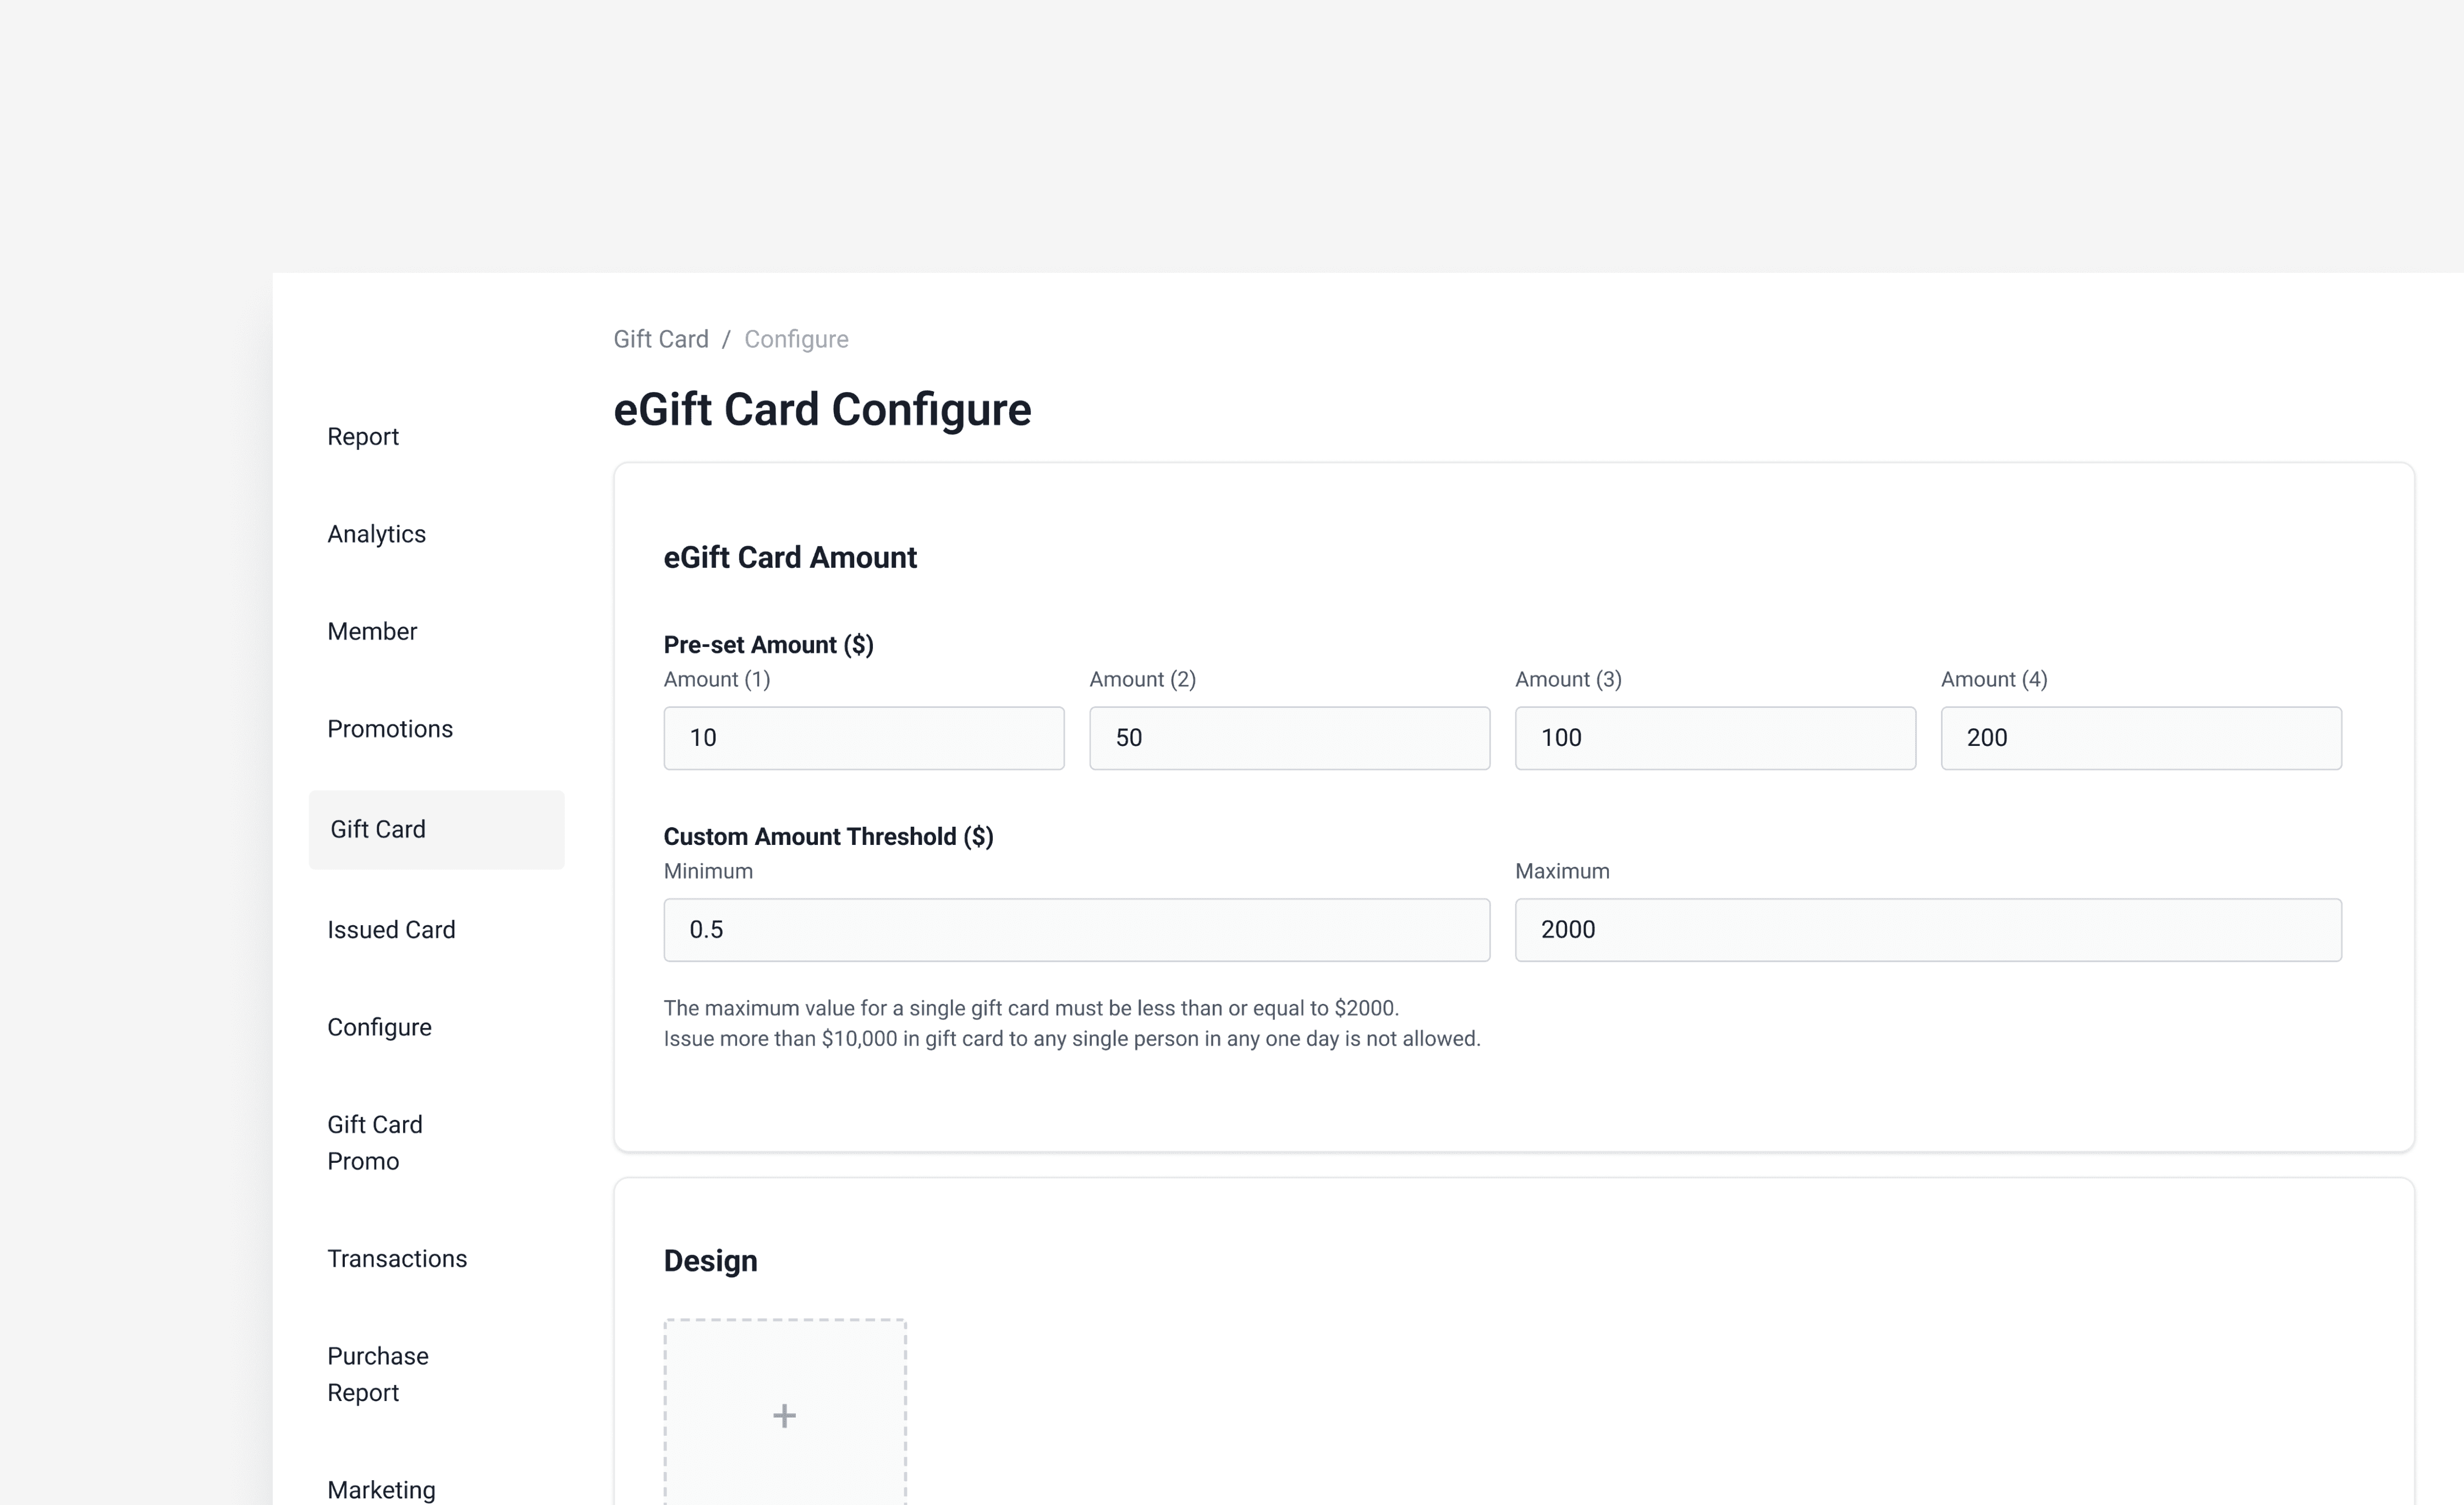Go to Transactions sidebar item

(x=397, y=1259)
